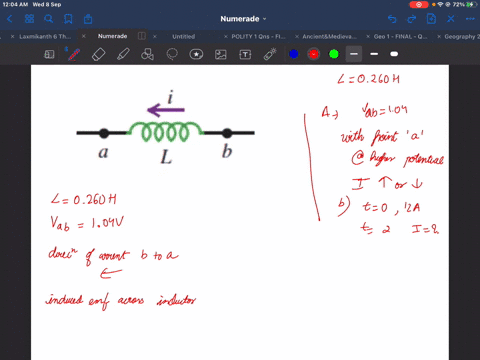The height and width of the screenshot is (360, 480).
Task: Open the Elements star sticker tool
Action: (x=196, y=54)
